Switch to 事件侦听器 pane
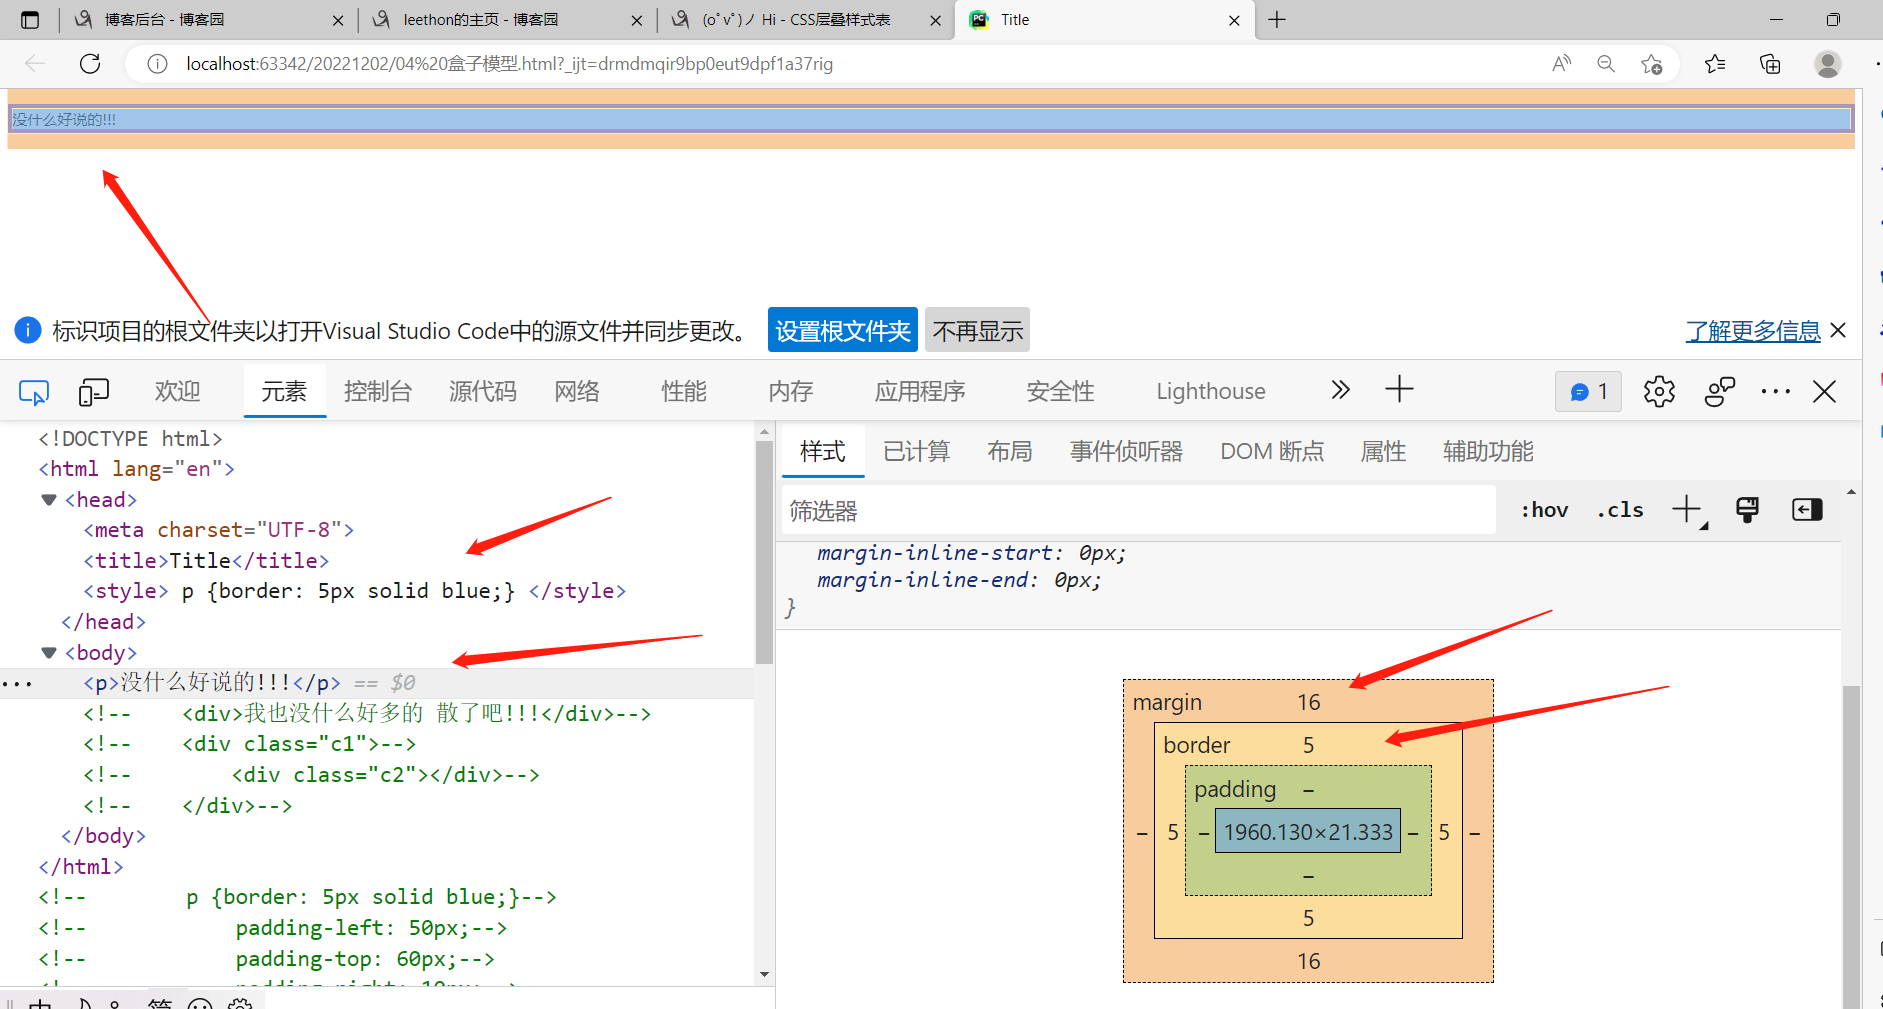 [x=1126, y=451]
